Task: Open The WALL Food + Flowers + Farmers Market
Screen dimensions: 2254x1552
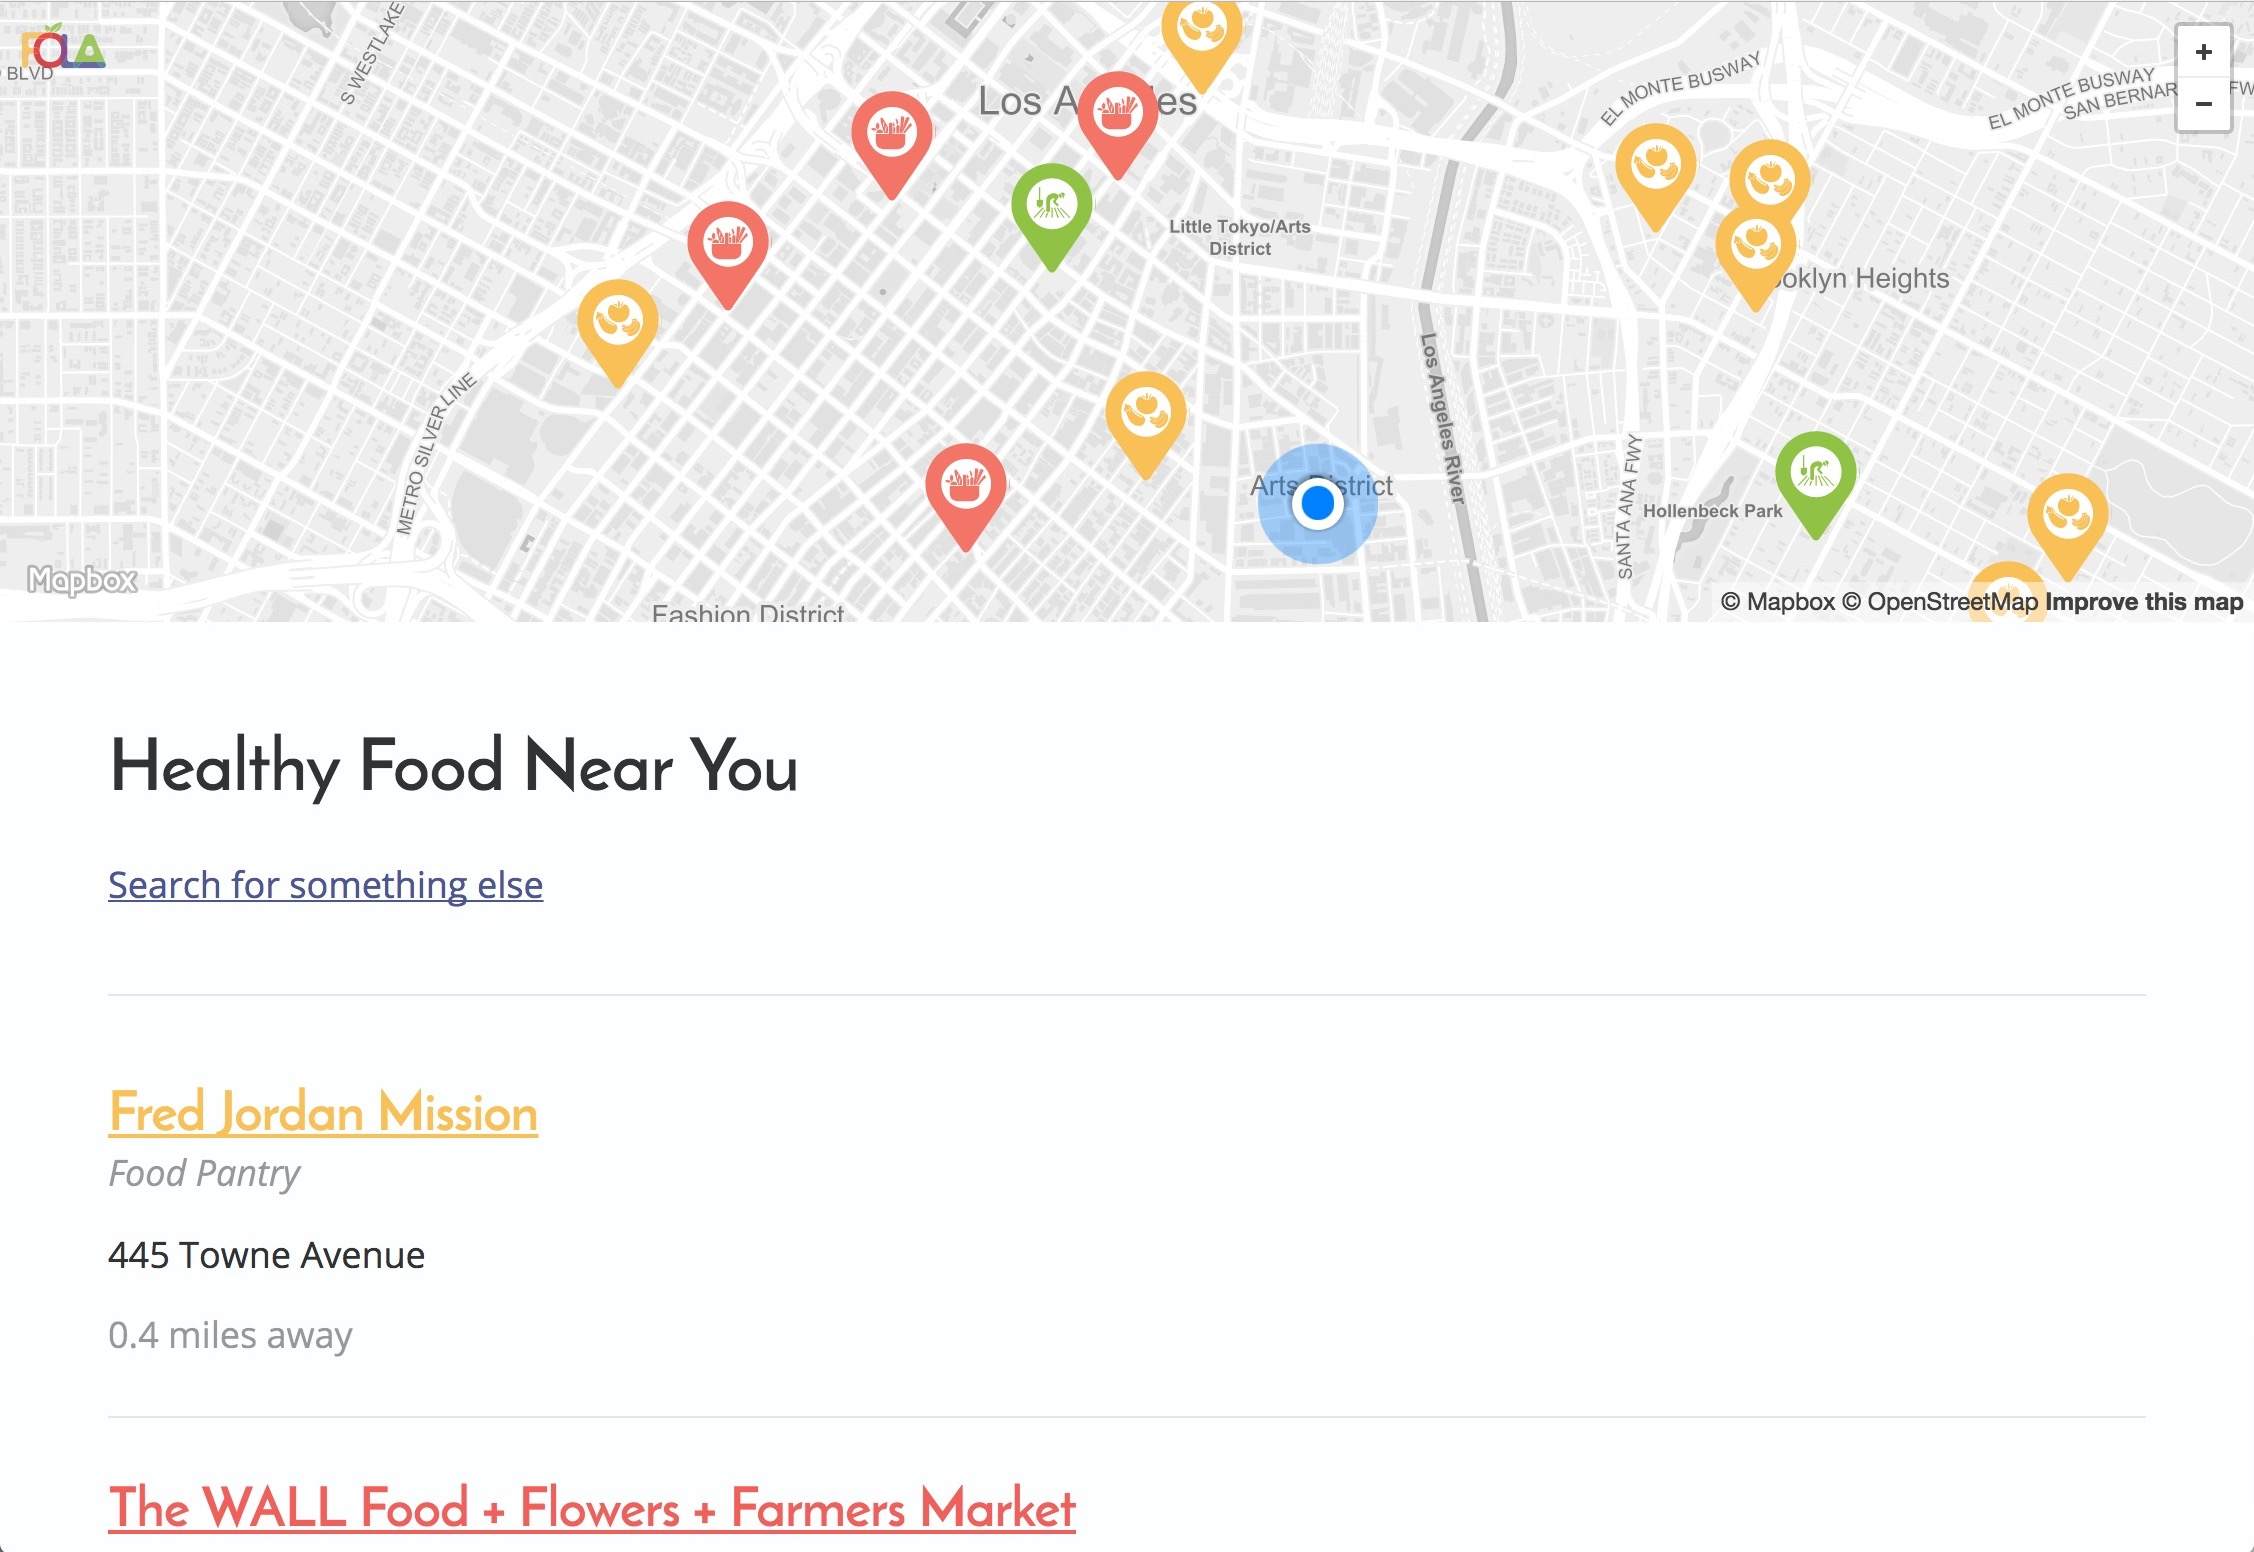Action: [592, 1507]
